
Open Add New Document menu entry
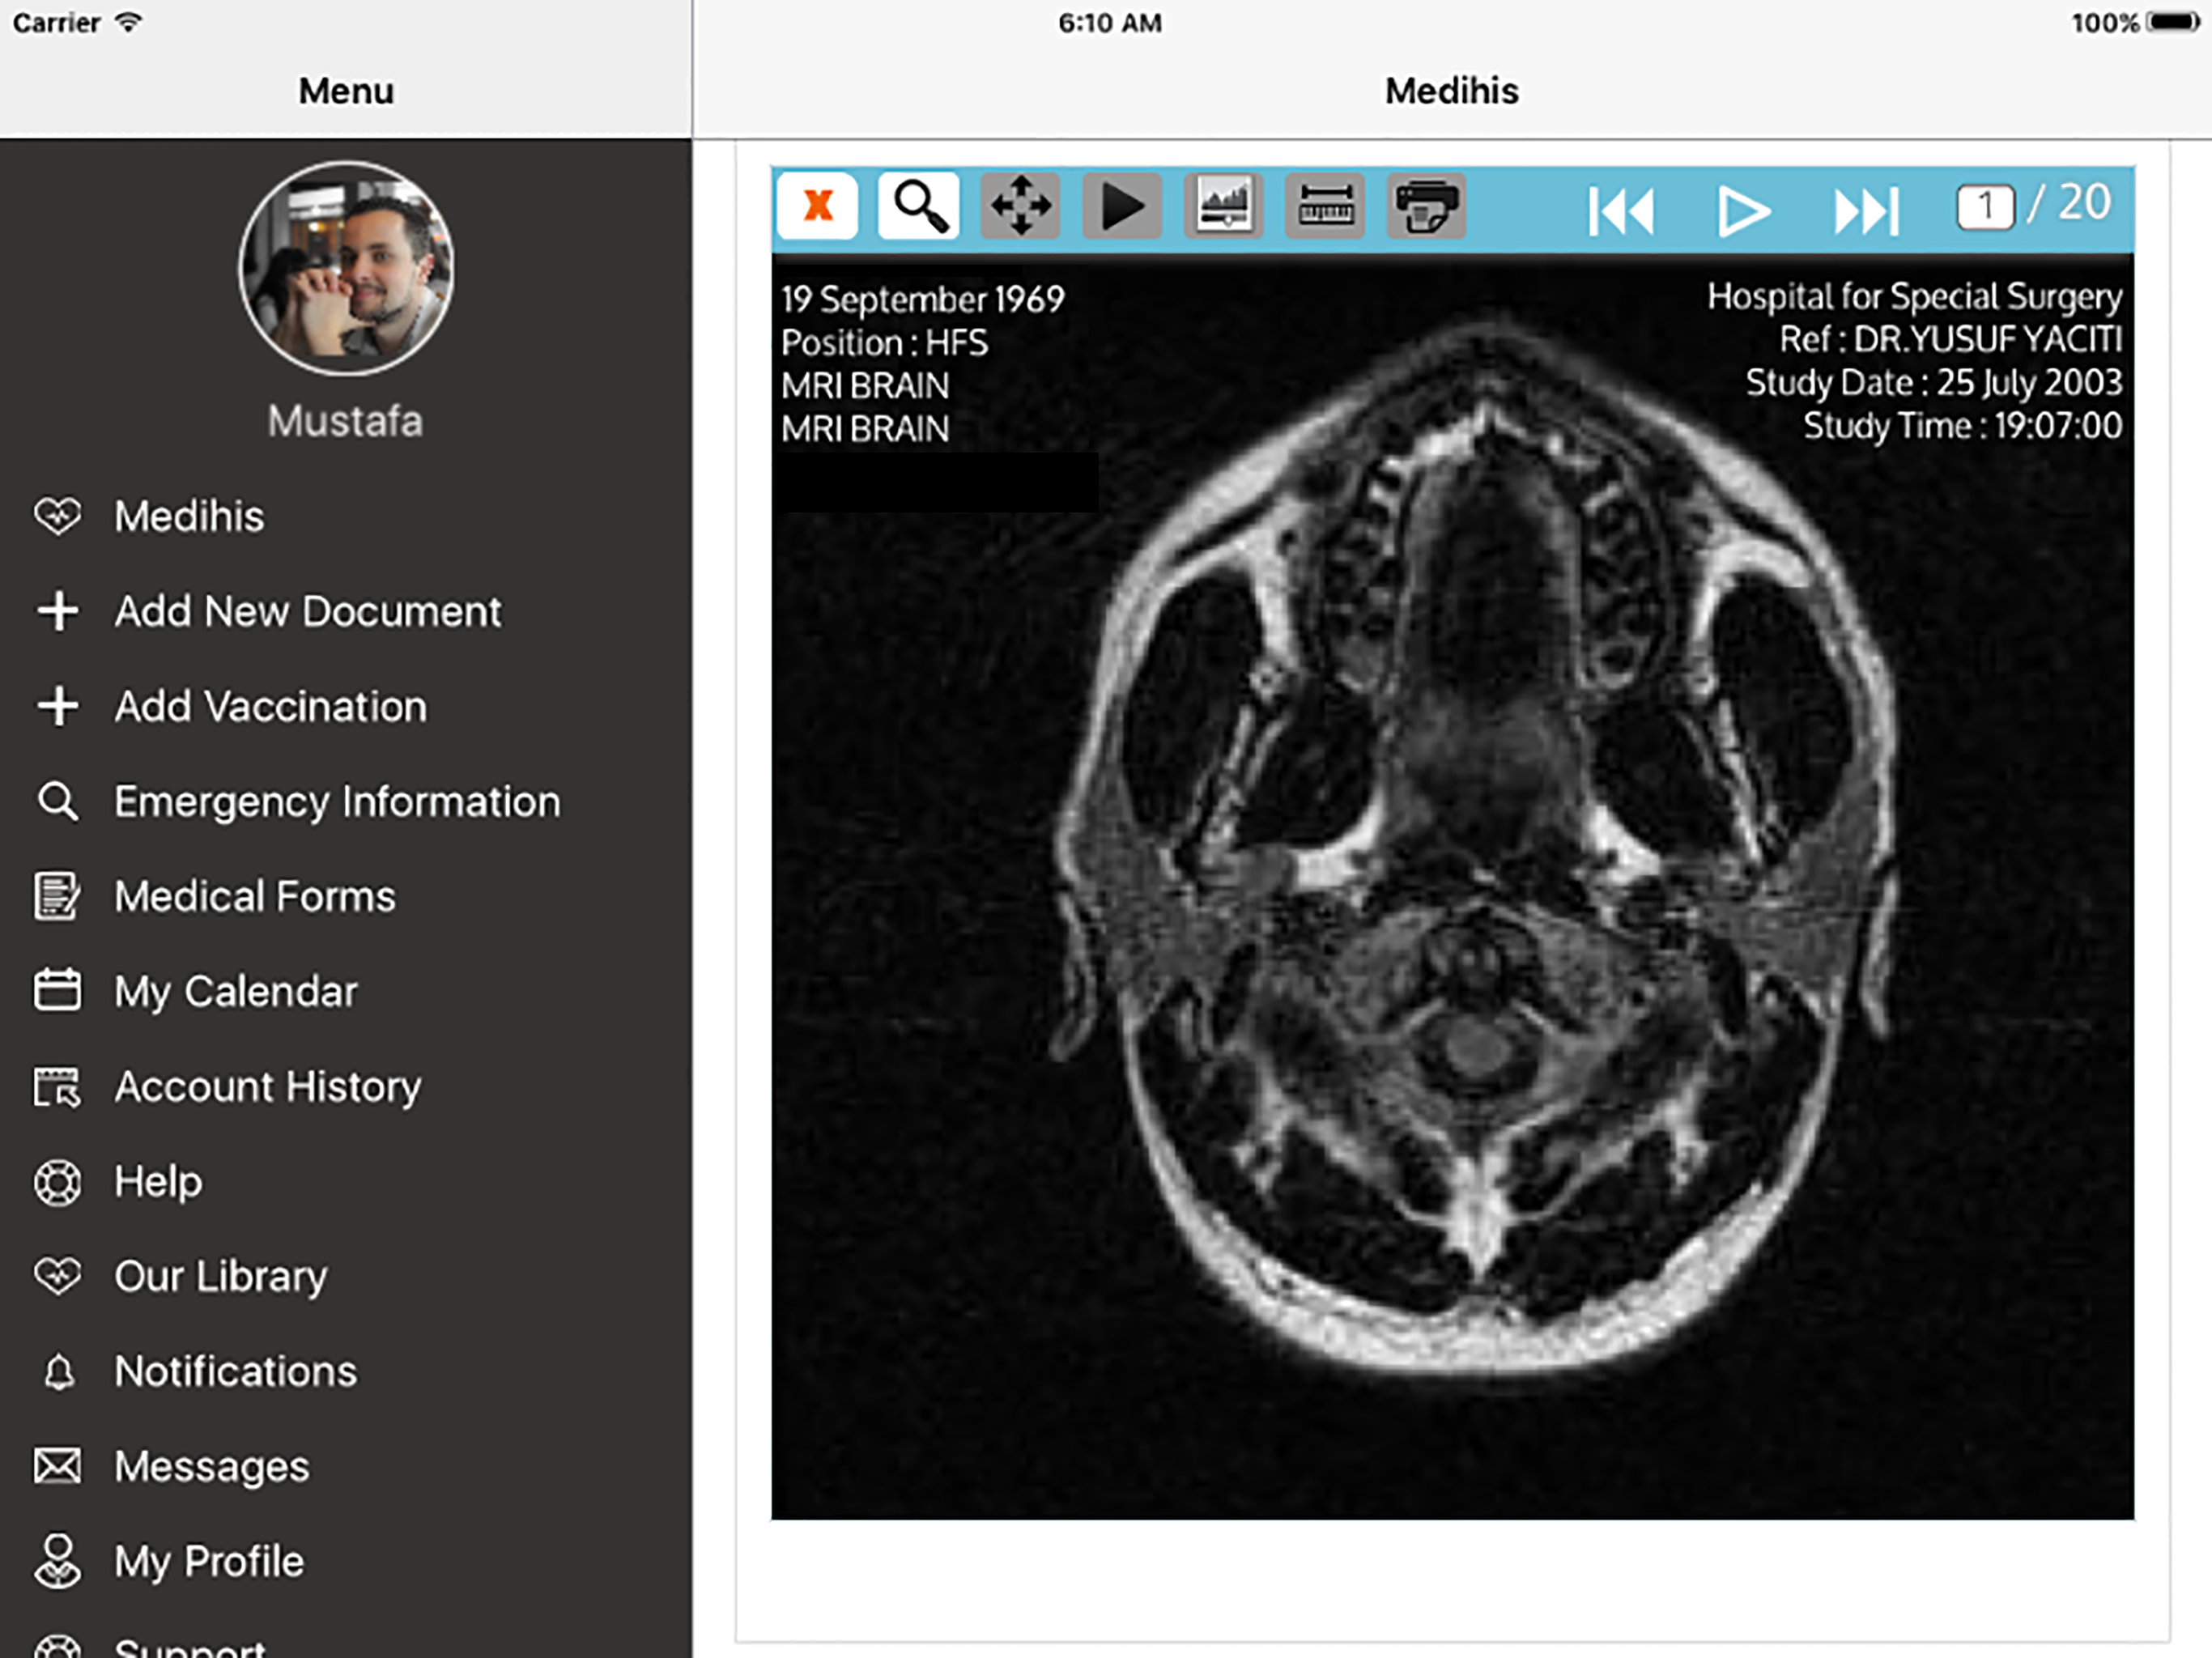[x=346, y=611]
